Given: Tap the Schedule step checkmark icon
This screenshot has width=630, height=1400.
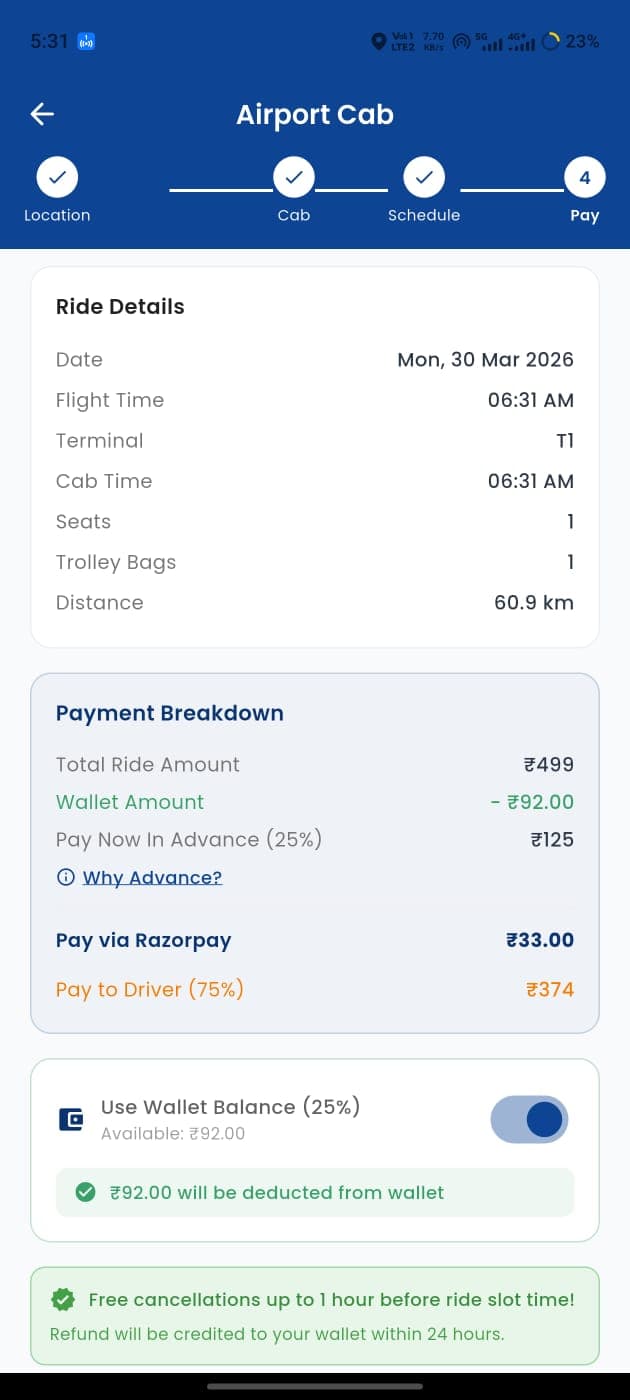Looking at the screenshot, I should click(424, 176).
